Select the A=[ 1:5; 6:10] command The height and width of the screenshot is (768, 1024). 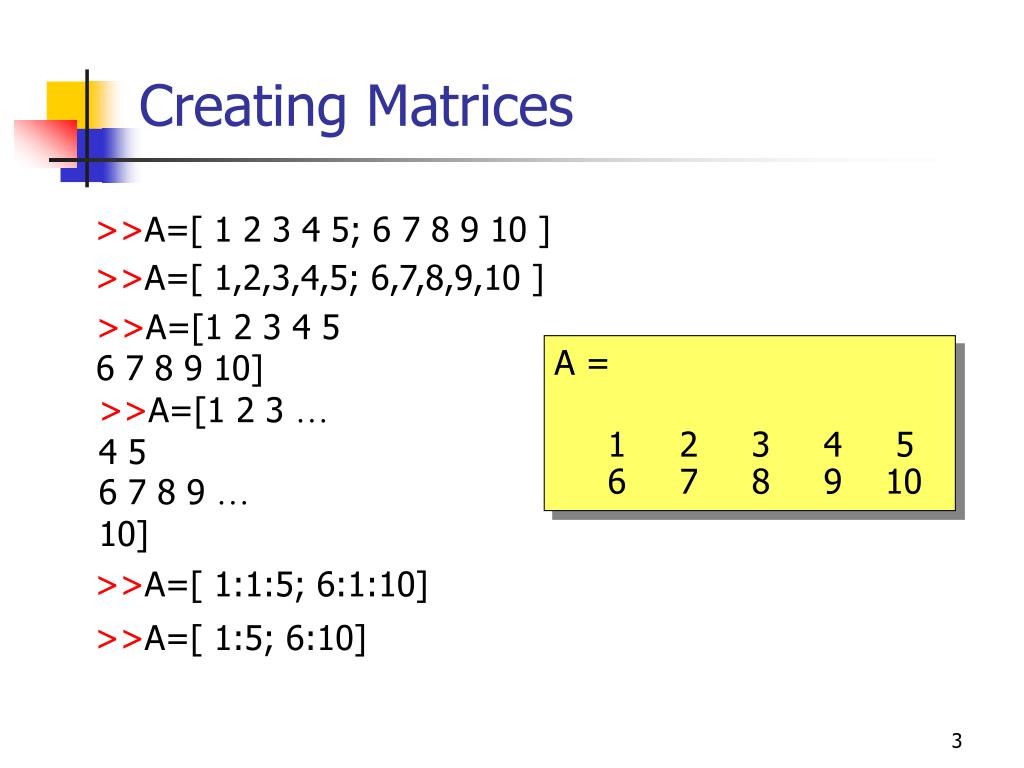pyautogui.click(x=255, y=639)
